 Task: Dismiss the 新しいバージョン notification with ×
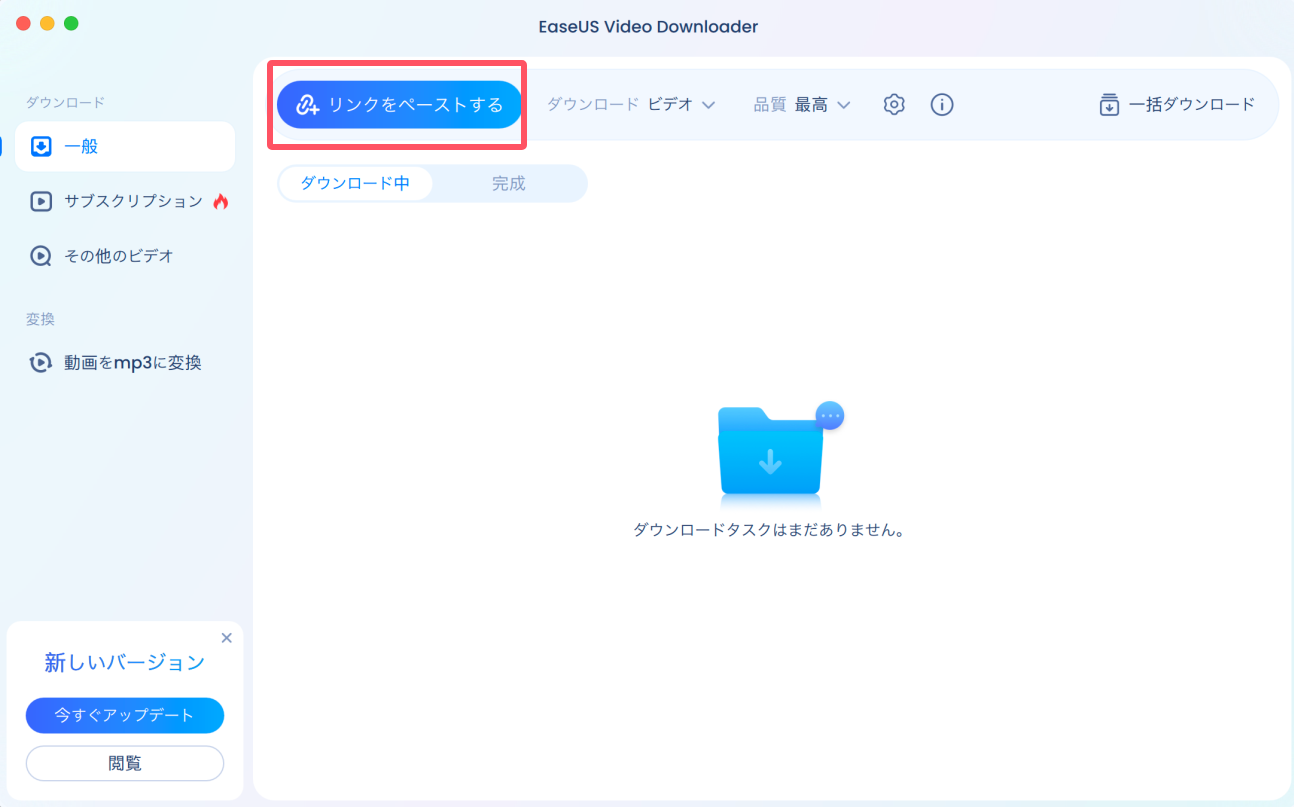tap(226, 637)
